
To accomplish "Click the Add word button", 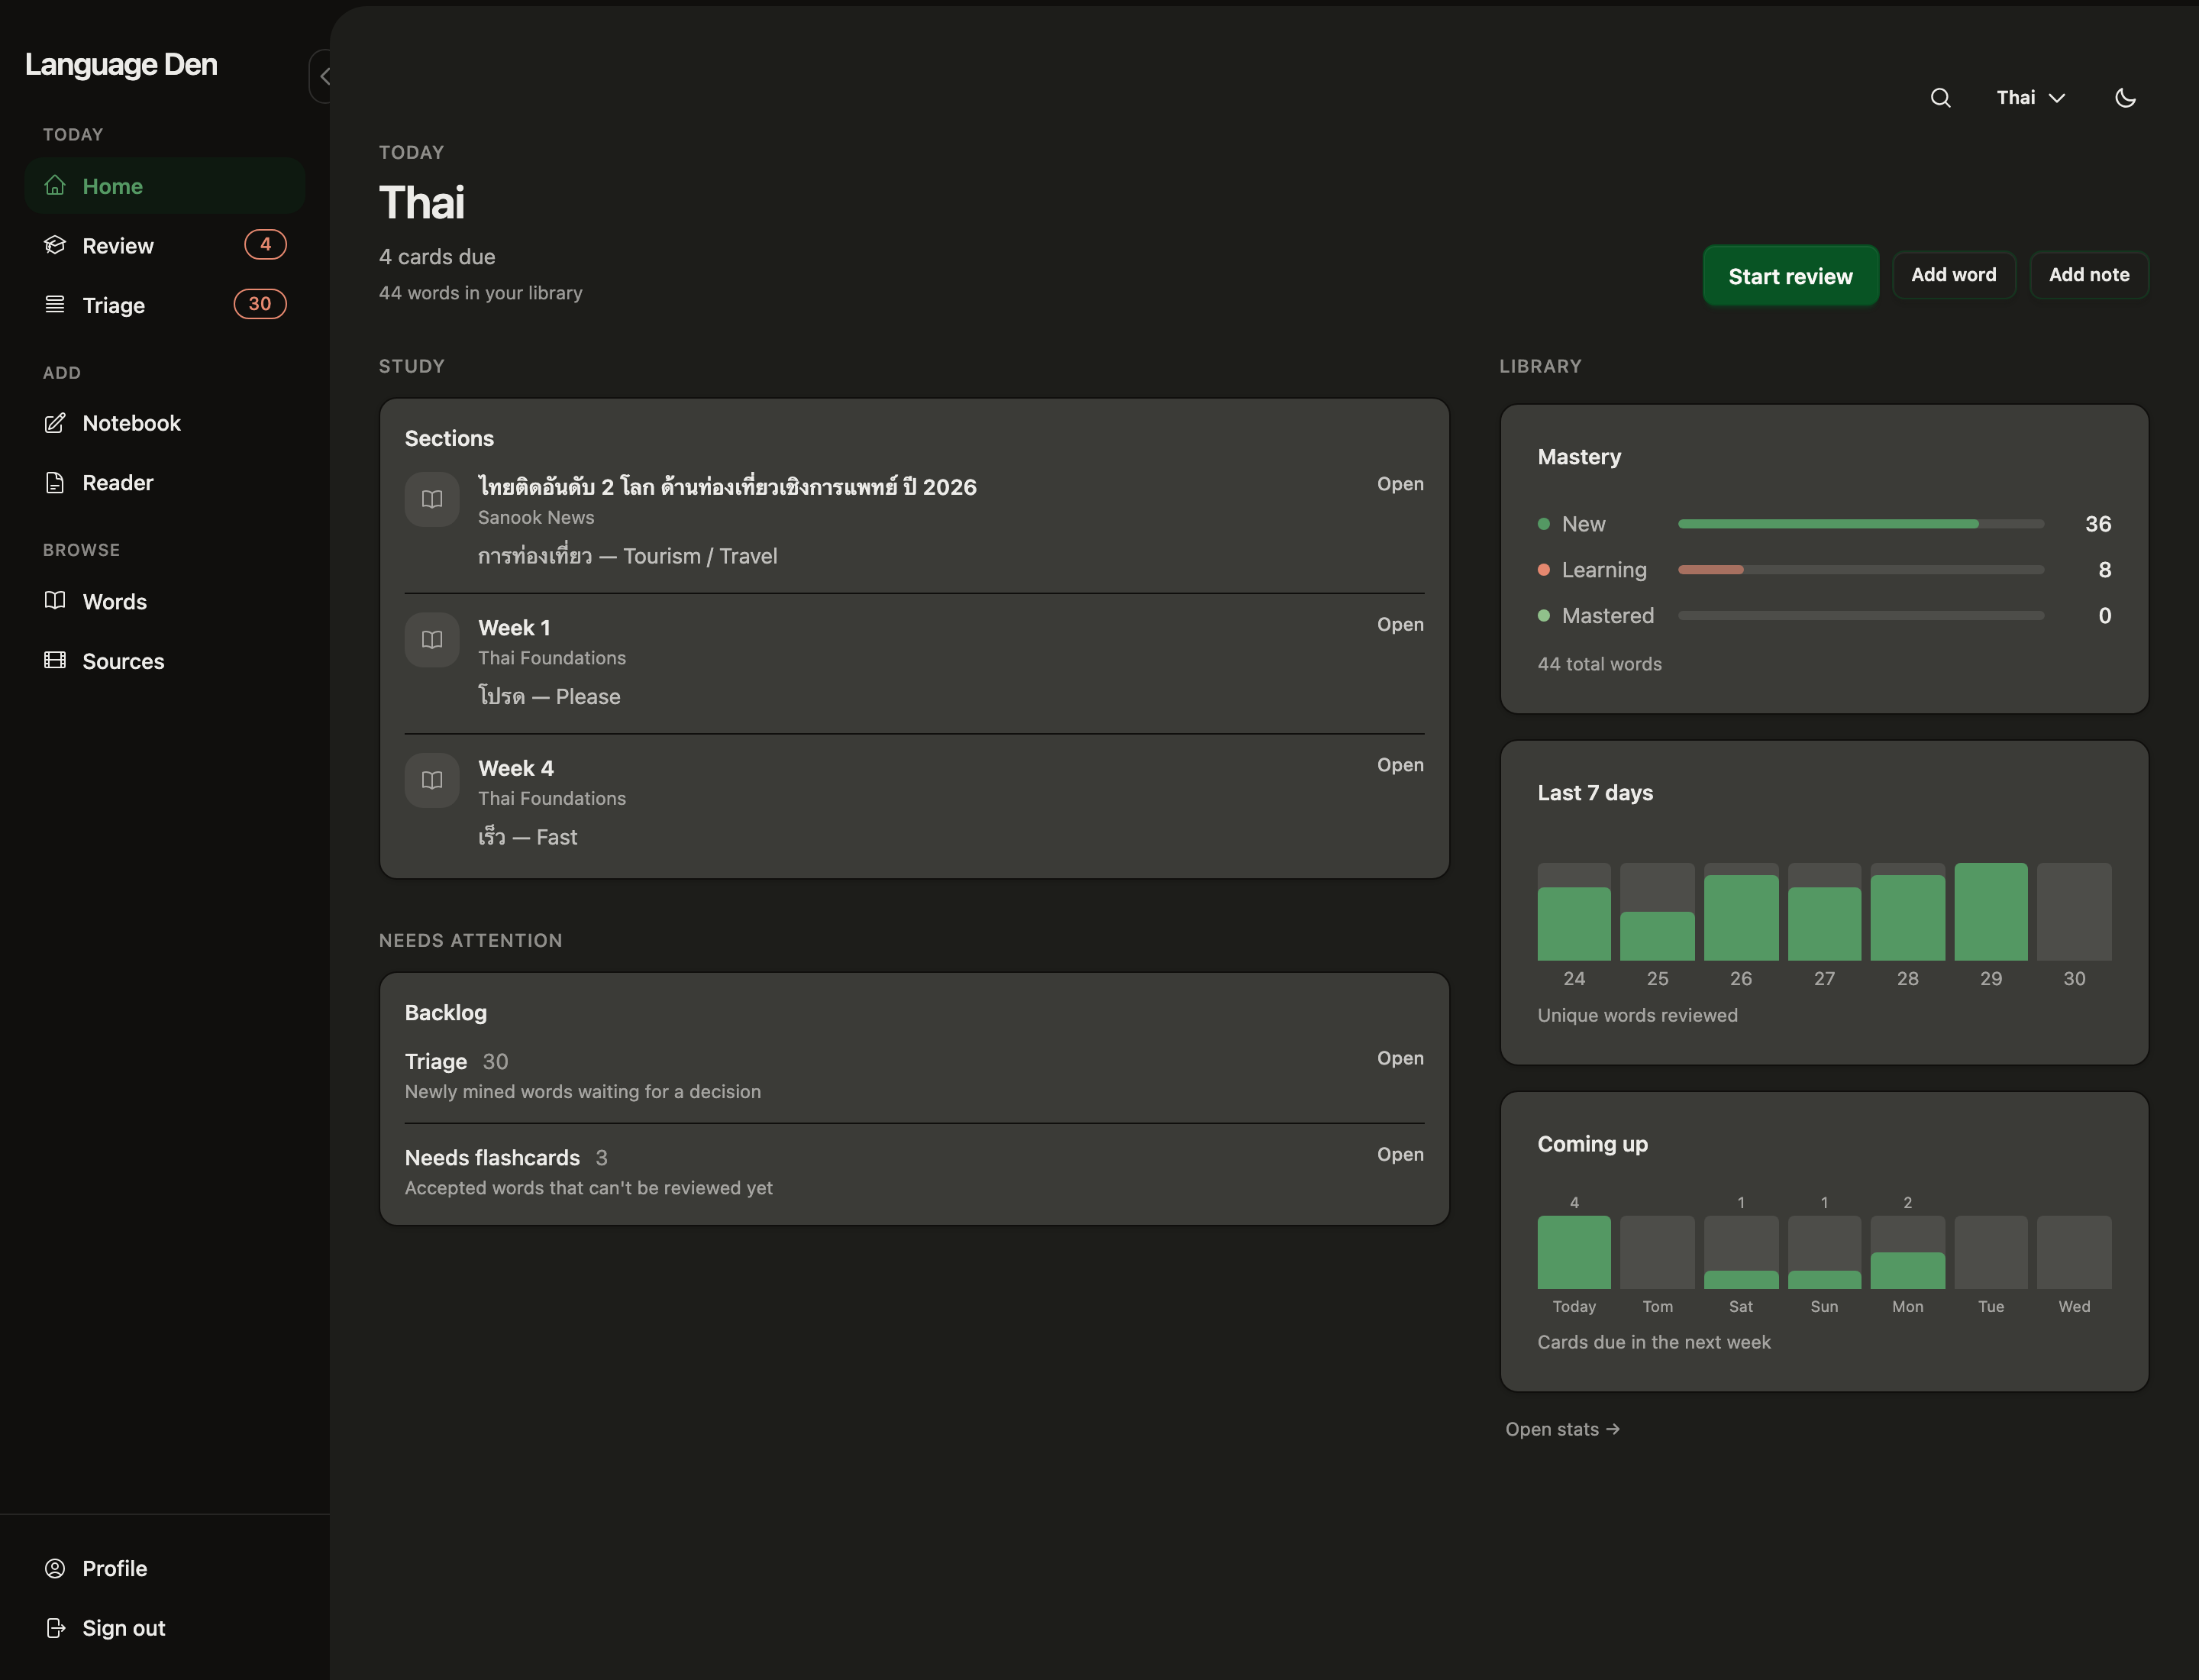I will [1953, 275].
